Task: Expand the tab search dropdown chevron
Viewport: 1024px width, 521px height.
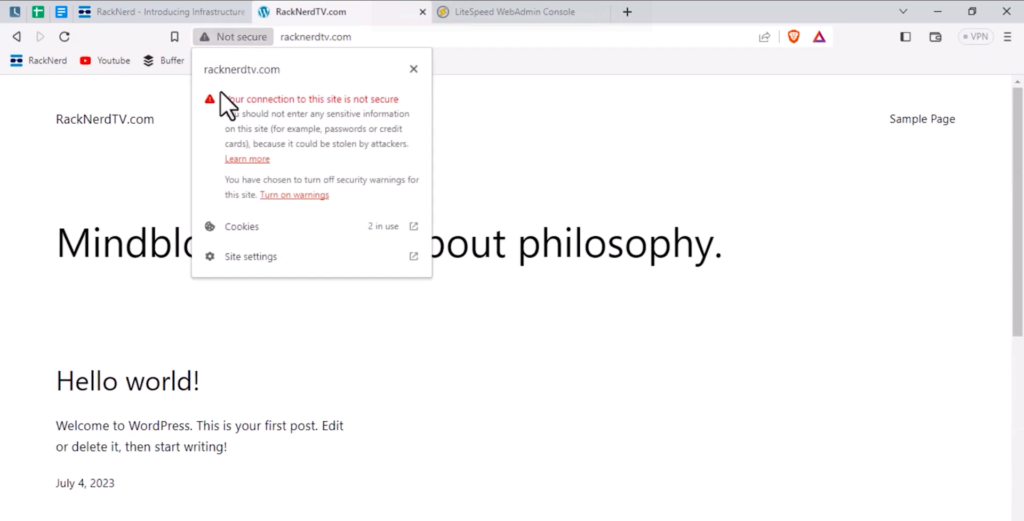Action: [903, 12]
